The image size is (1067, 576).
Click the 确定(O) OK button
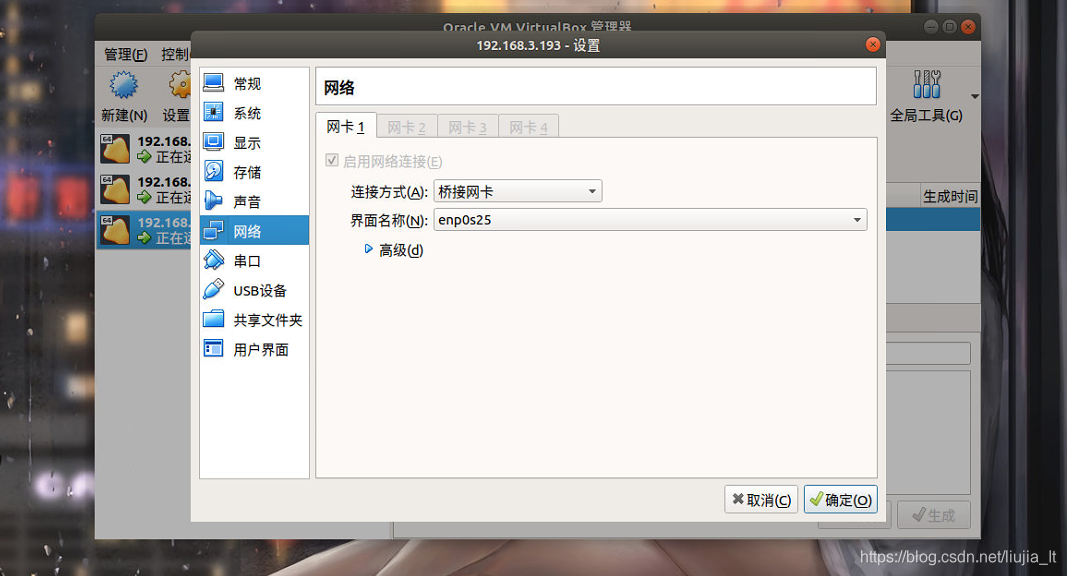pyautogui.click(x=840, y=500)
